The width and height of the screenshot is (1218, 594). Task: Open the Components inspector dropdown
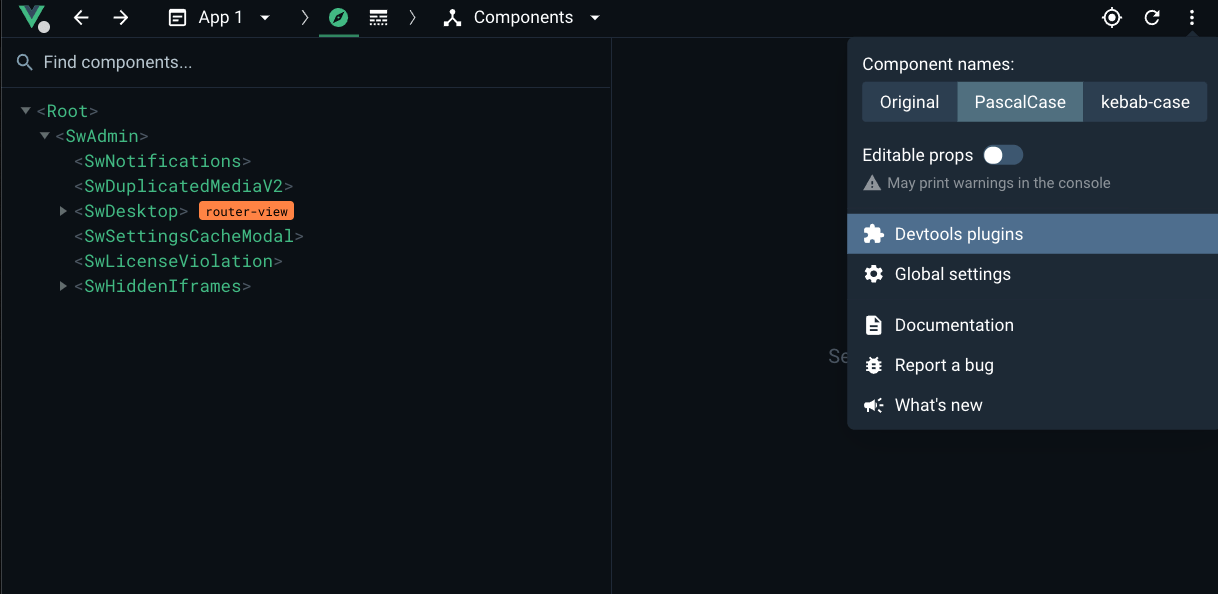tap(595, 17)
